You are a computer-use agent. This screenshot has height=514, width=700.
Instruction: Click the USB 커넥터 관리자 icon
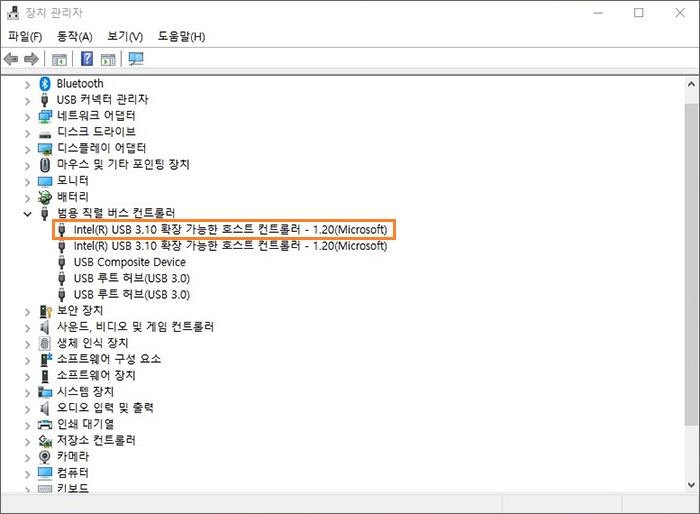[x=45, y=100]
